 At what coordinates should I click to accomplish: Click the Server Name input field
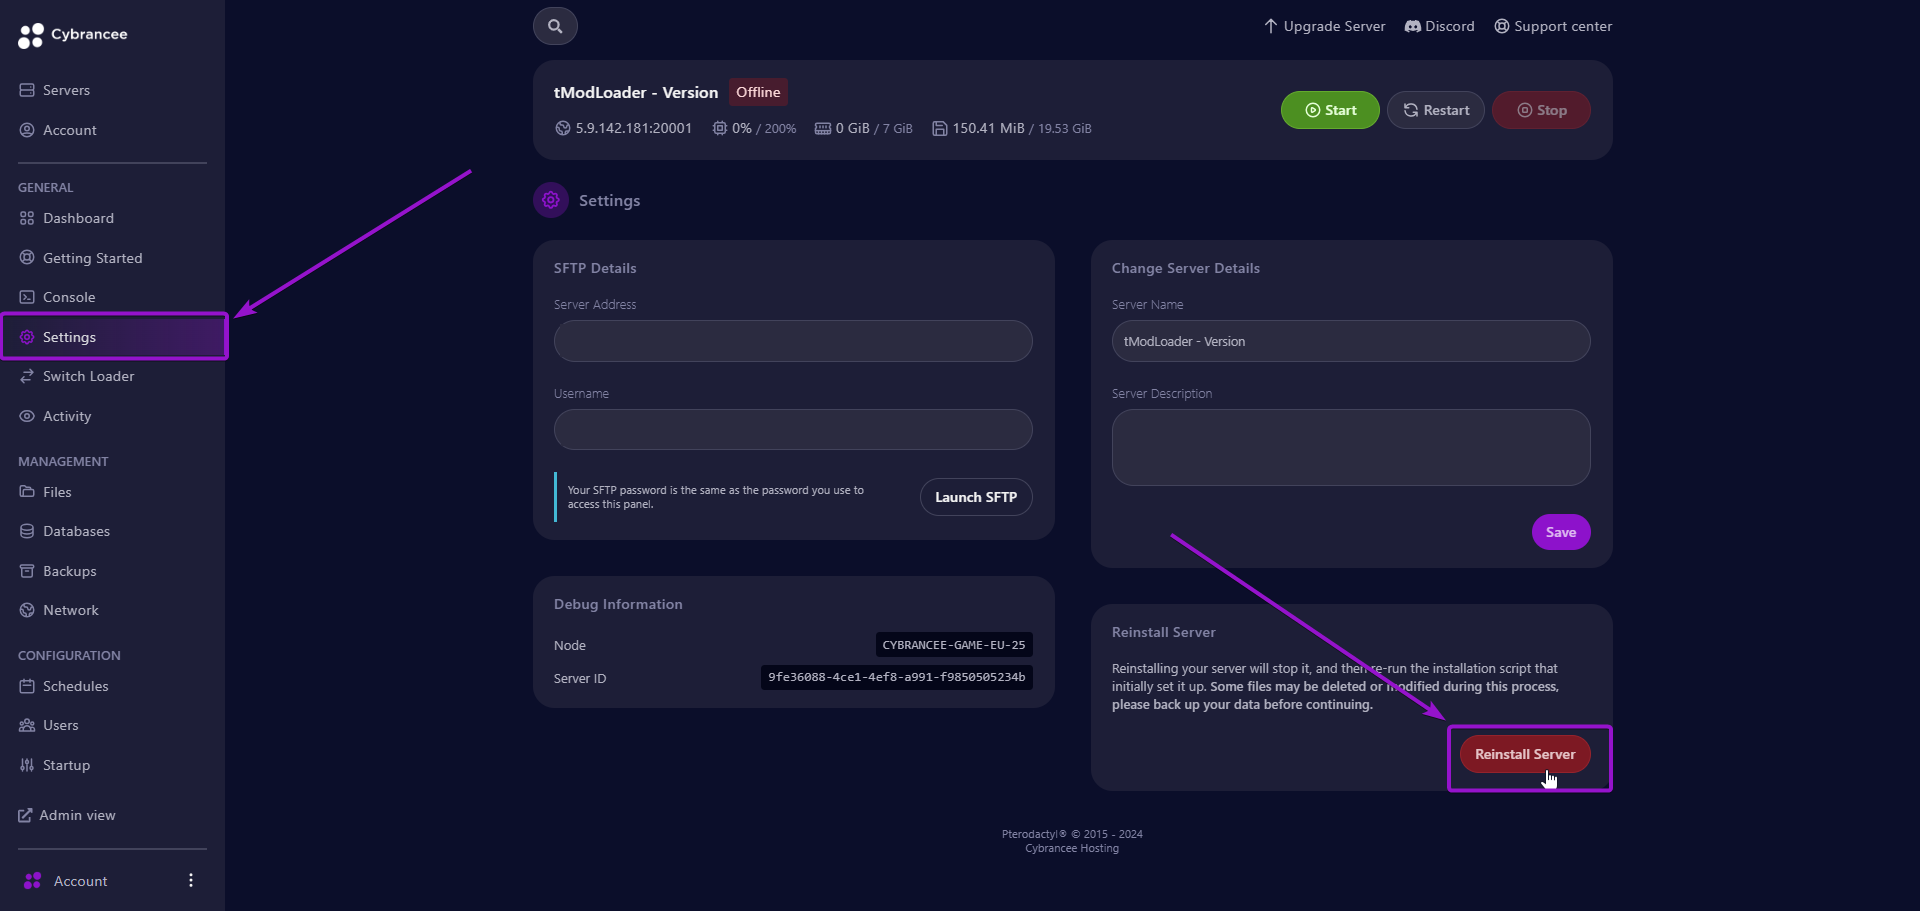click(1350, 341)
